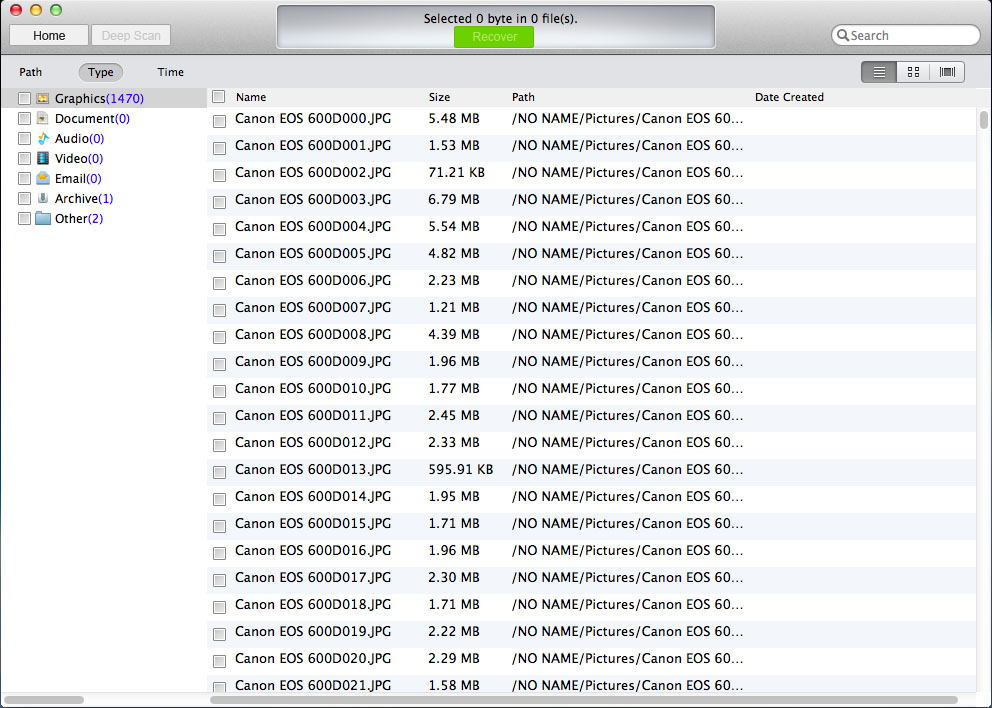
Task: Select the Audio(0) category label
Action: 79,139
